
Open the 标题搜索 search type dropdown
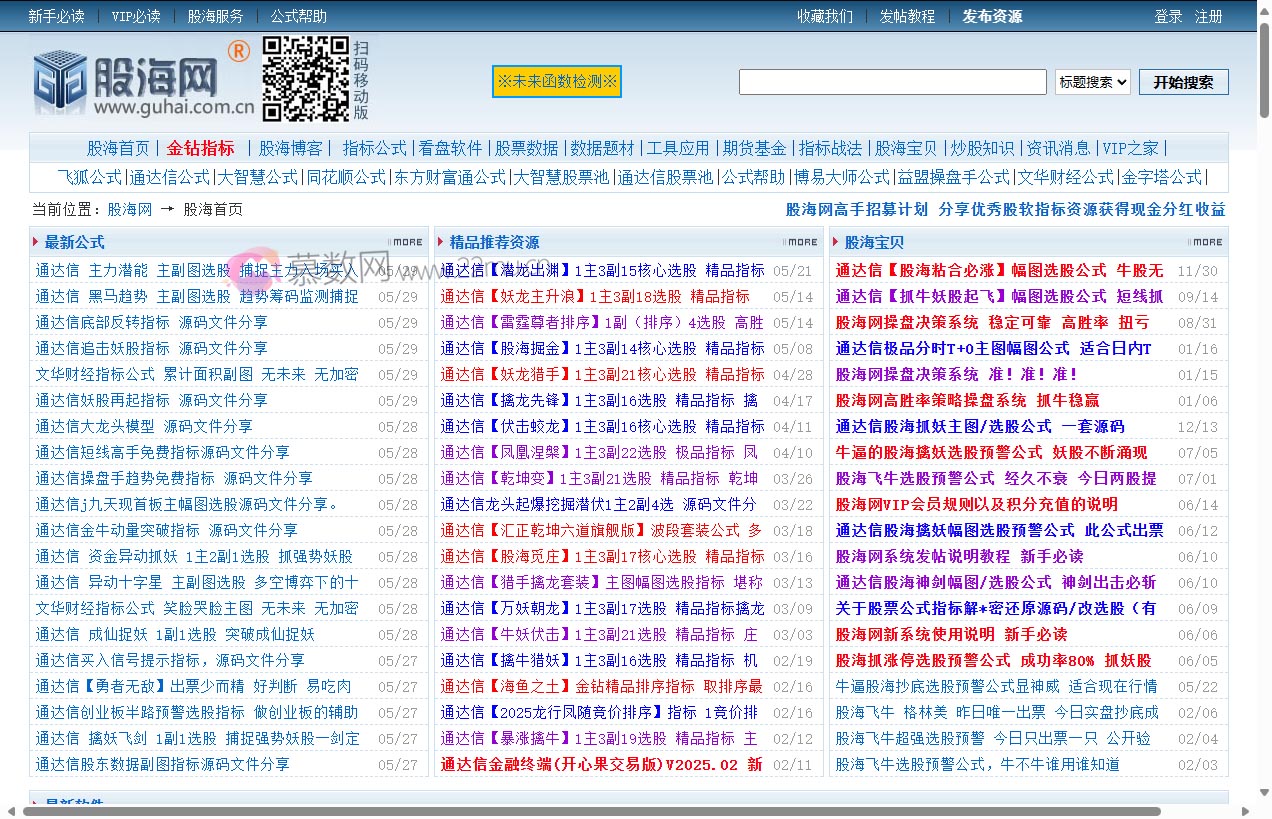(x=1092, y=82)
